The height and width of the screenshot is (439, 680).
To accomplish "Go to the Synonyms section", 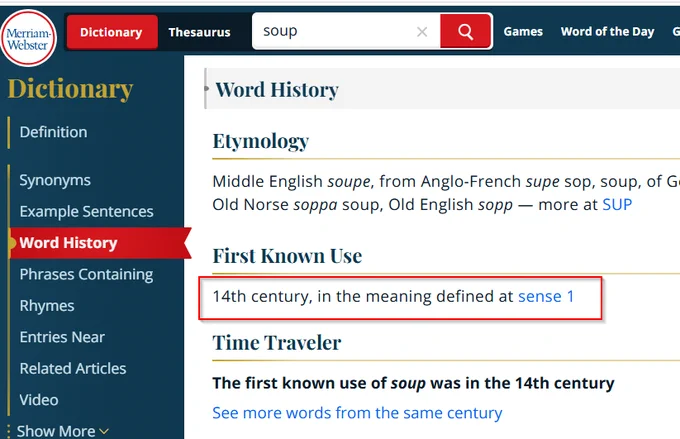I will click(x=55, y=180).
